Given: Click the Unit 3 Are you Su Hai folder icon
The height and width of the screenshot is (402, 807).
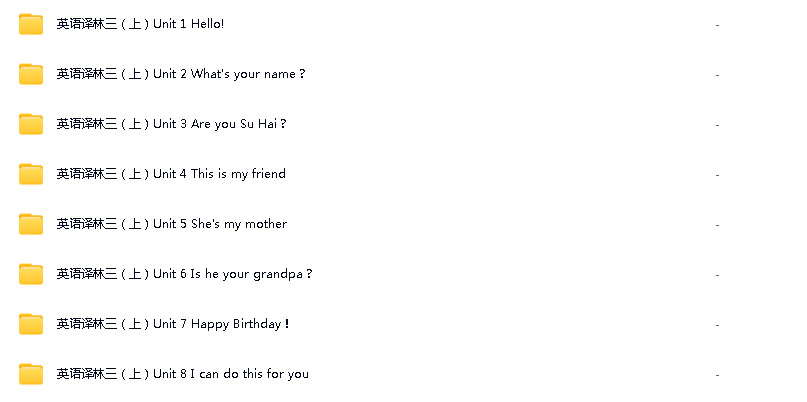Looking at the screenshot, I should click(x=31, y=124).
